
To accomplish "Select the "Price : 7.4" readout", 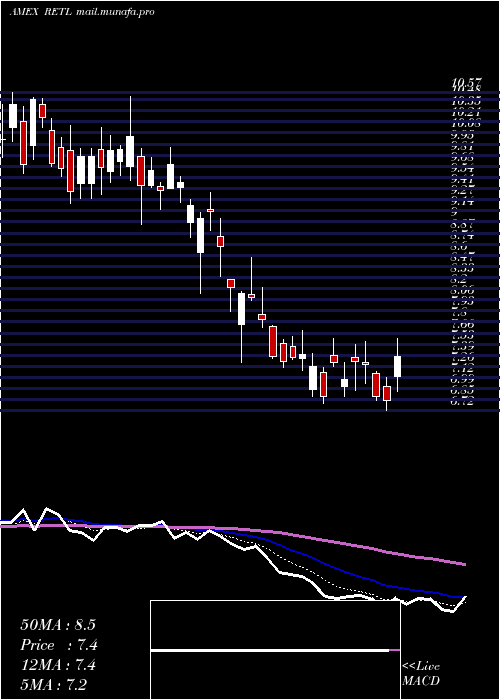I will click(59, 645).
